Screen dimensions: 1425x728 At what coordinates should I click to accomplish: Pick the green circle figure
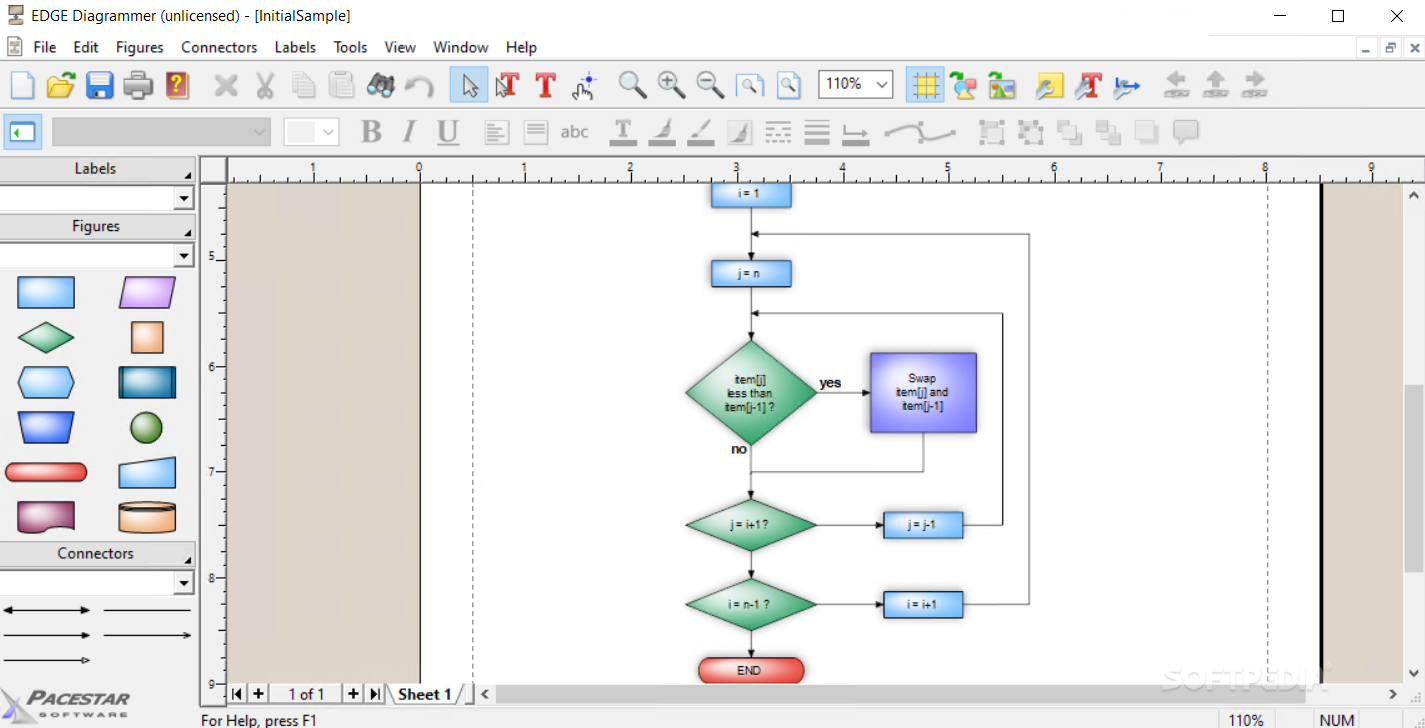click(x=147, y=428)
